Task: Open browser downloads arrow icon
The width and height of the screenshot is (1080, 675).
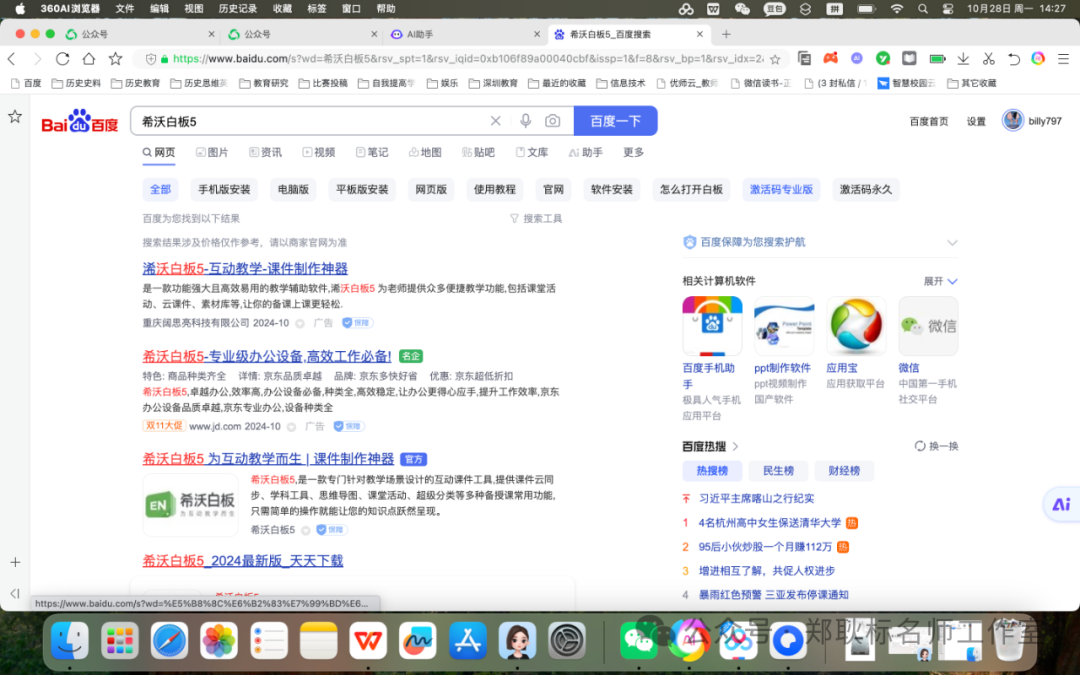Action: (x=963, y=59)
